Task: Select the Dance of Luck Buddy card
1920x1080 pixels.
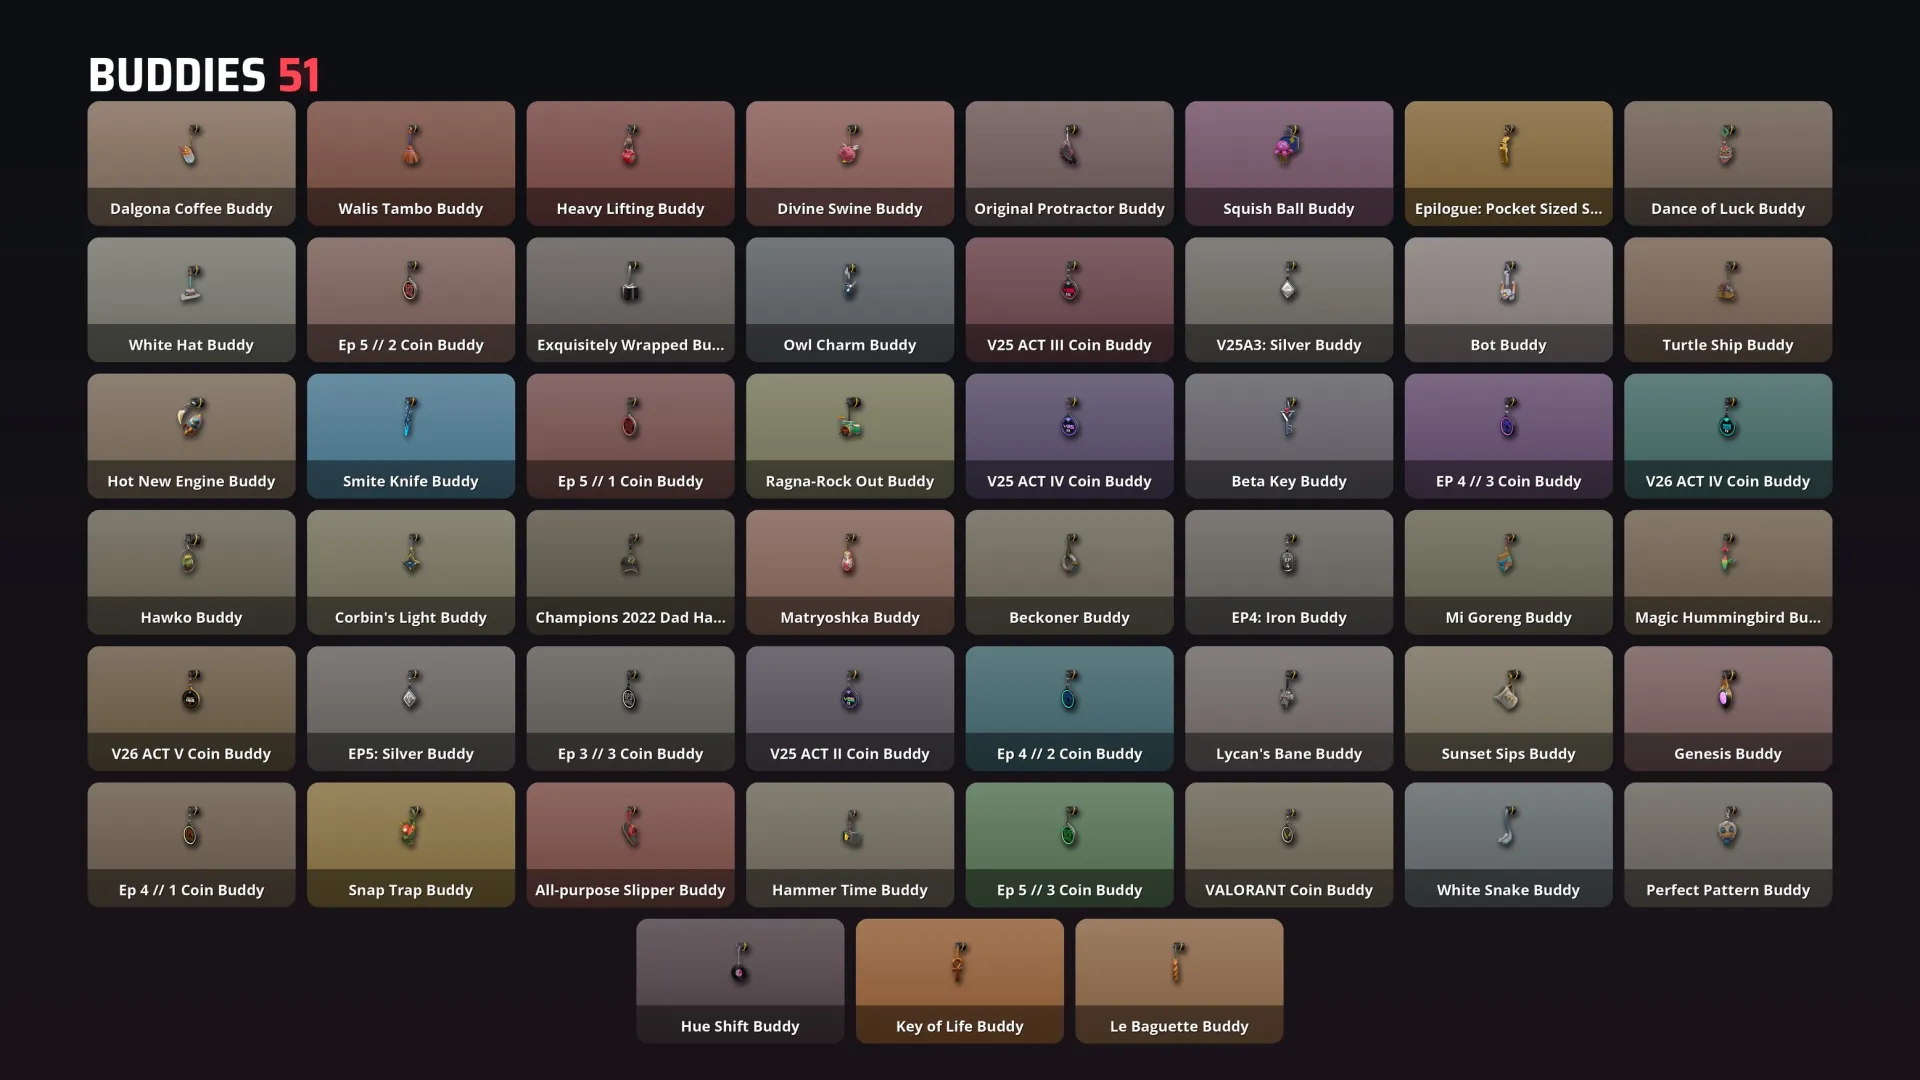Action: (1728, 163)
